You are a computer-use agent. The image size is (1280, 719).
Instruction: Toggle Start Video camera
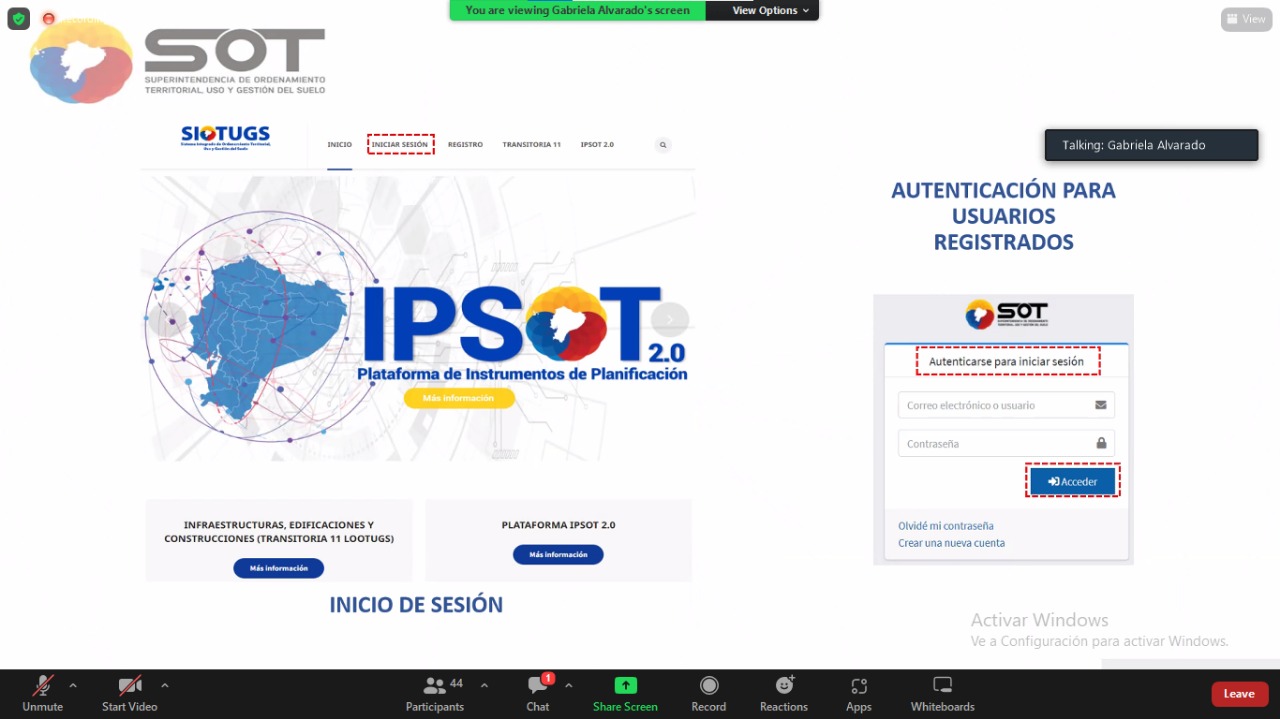[x=130, y=686]
